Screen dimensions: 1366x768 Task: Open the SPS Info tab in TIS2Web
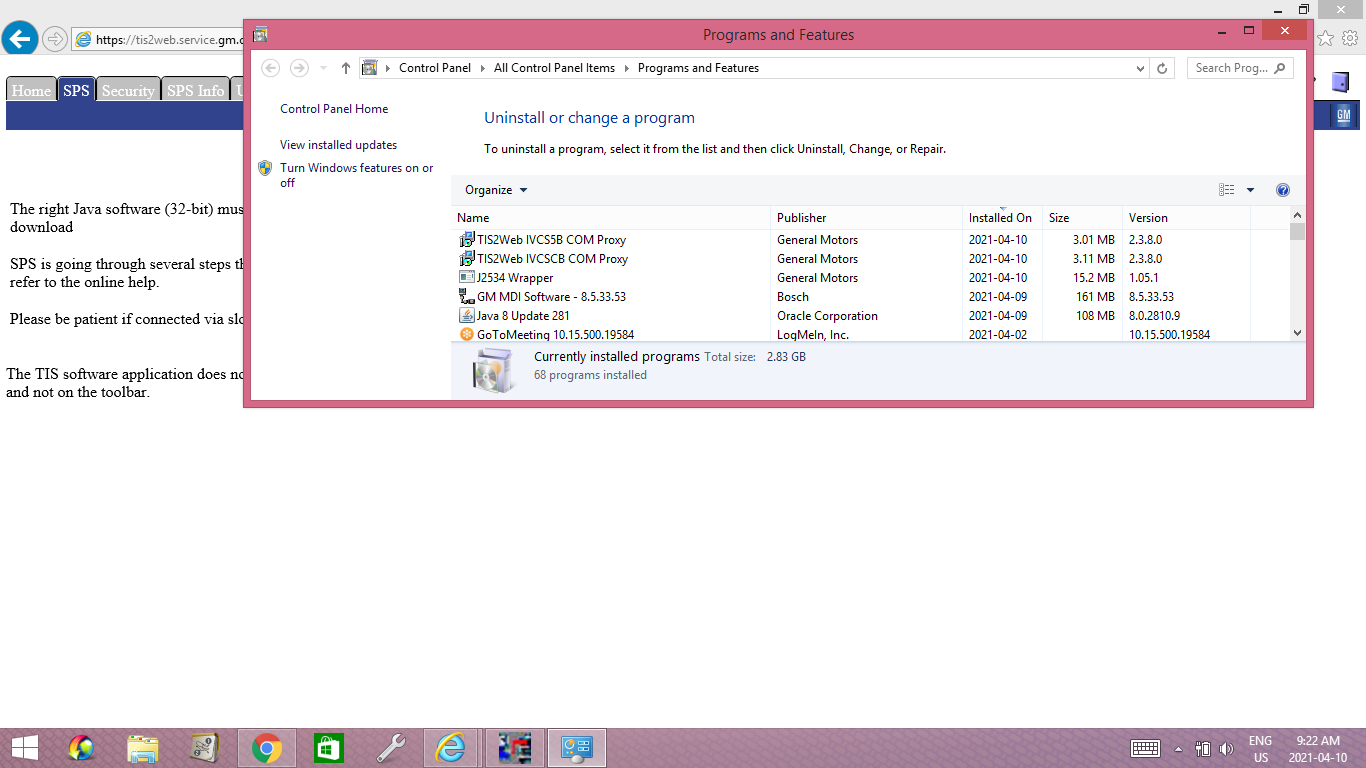[x=196, y=90]
